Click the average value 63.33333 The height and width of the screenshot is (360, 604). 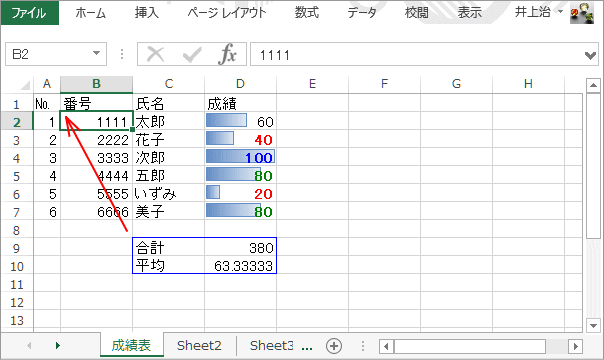point(240,266)
